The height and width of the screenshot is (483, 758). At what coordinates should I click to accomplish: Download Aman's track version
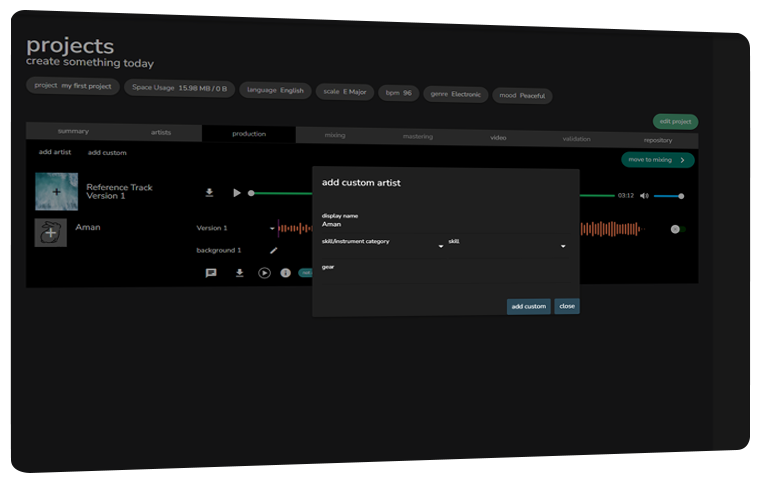[240, 273]
